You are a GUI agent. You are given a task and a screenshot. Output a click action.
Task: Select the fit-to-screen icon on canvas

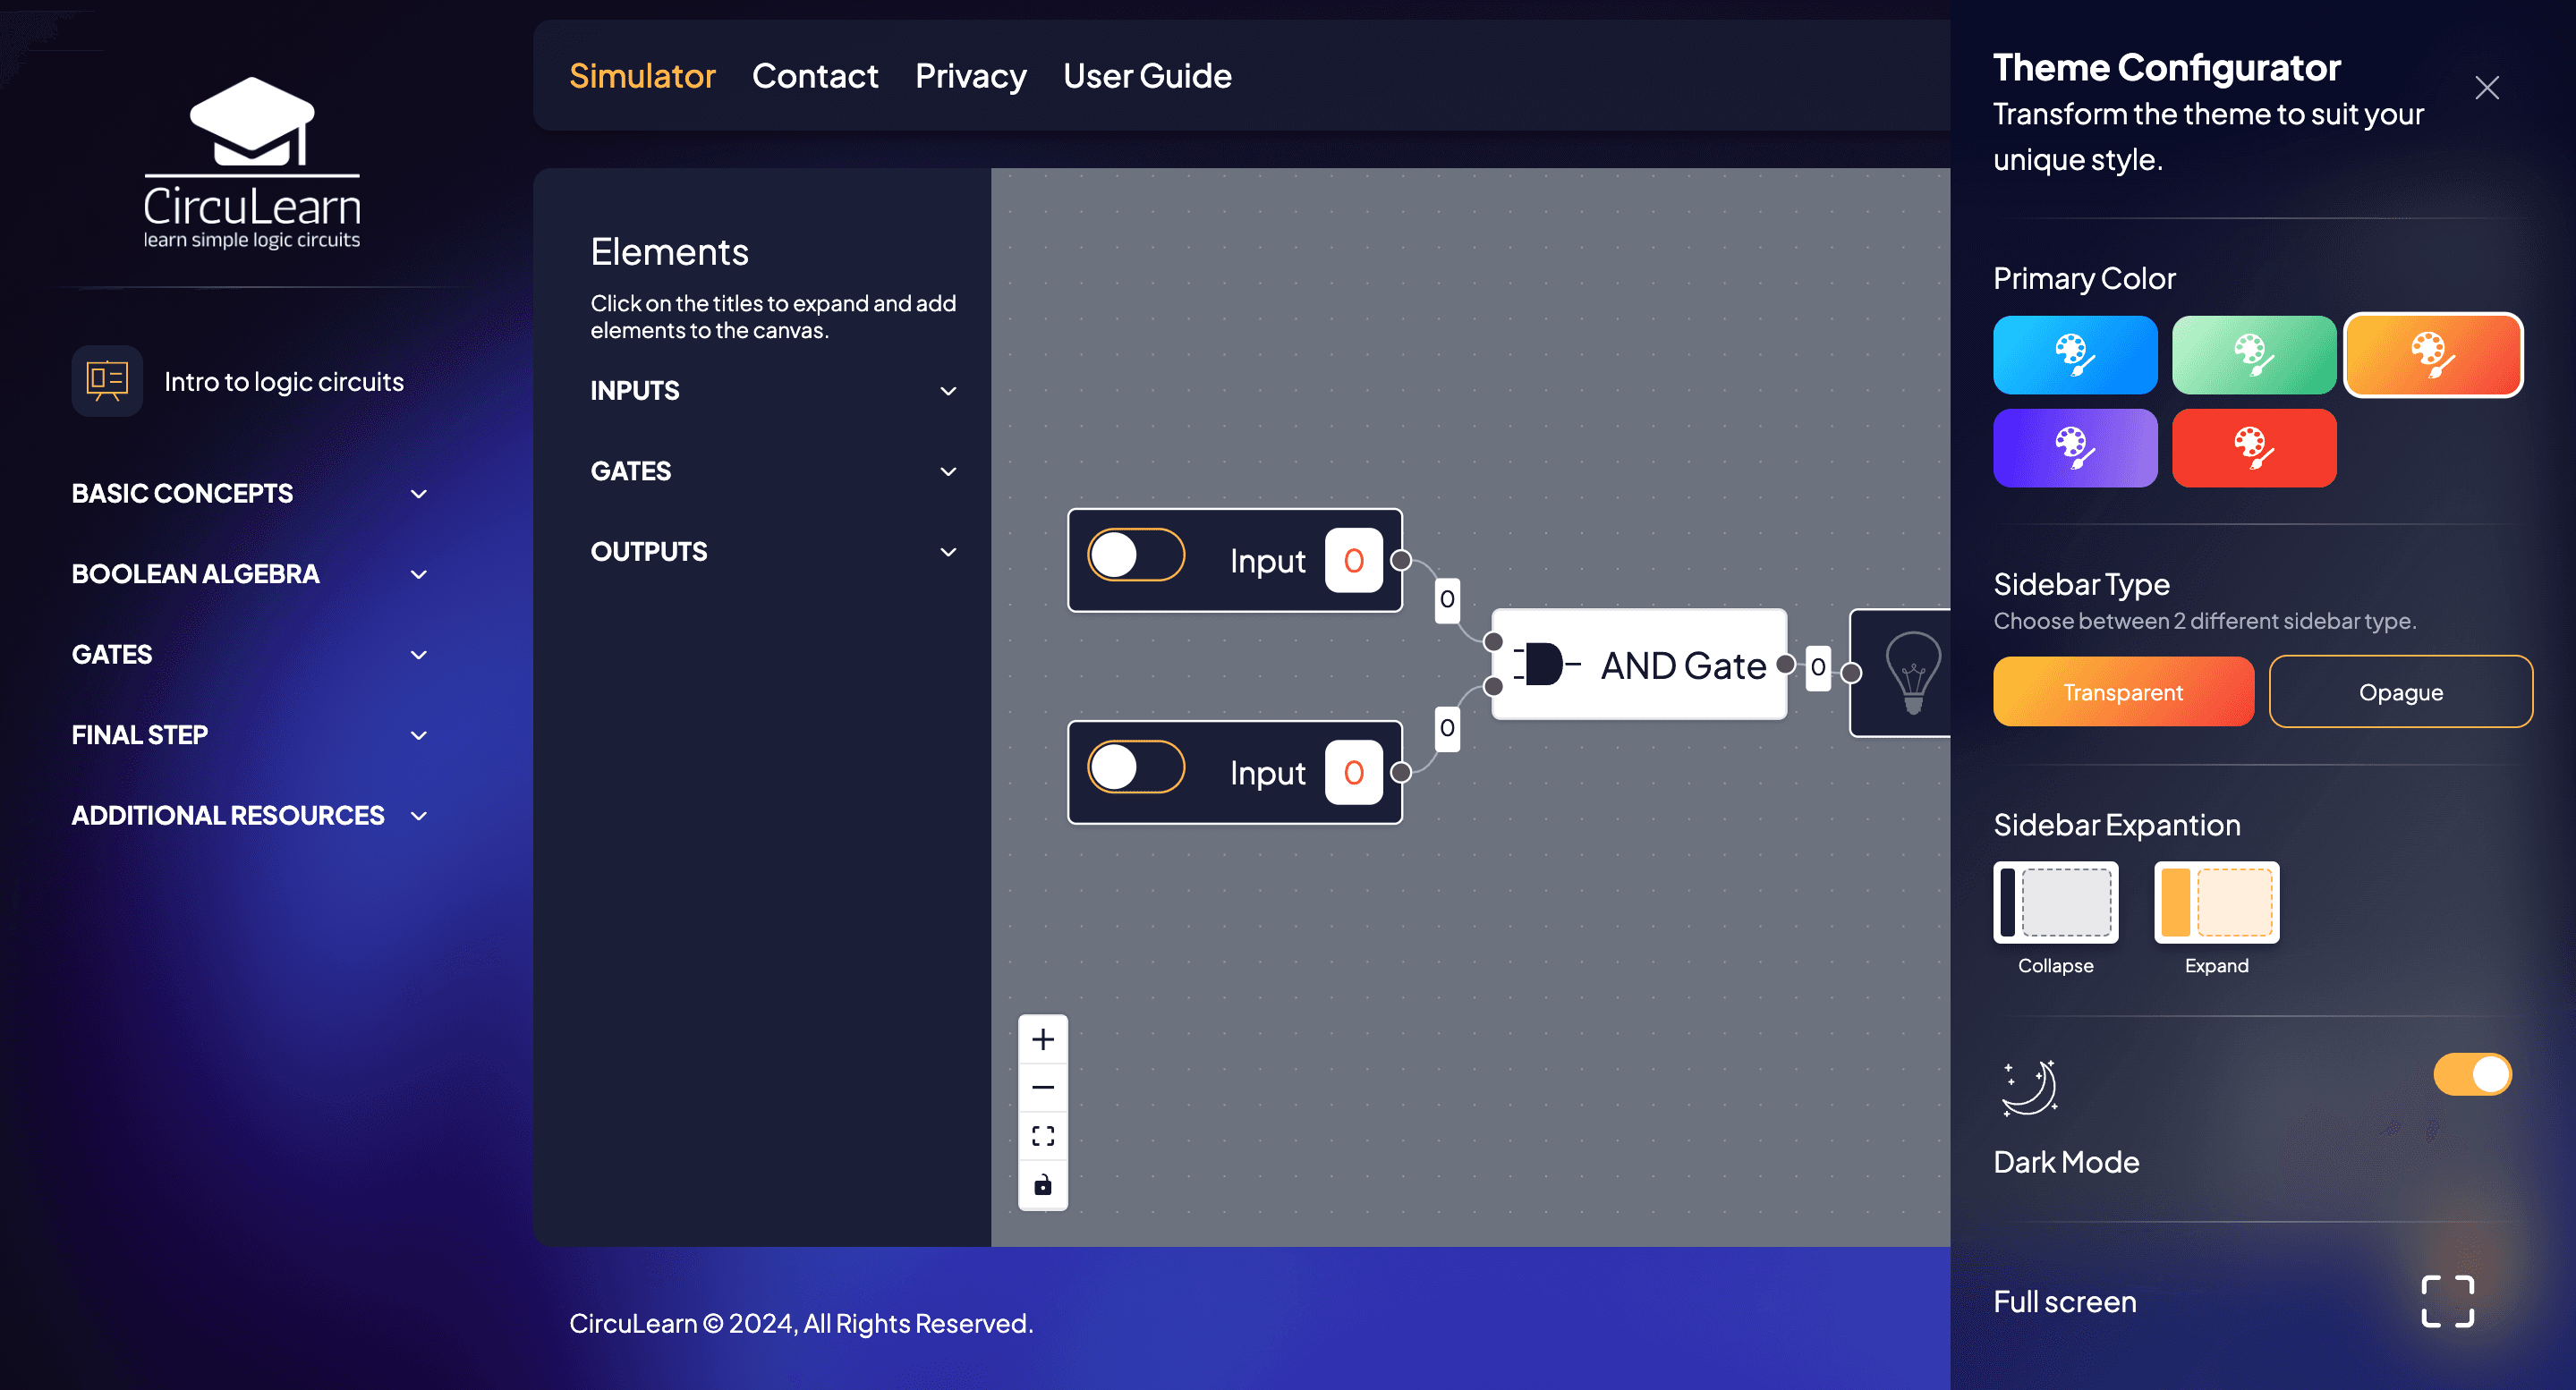(1041, 1135)
